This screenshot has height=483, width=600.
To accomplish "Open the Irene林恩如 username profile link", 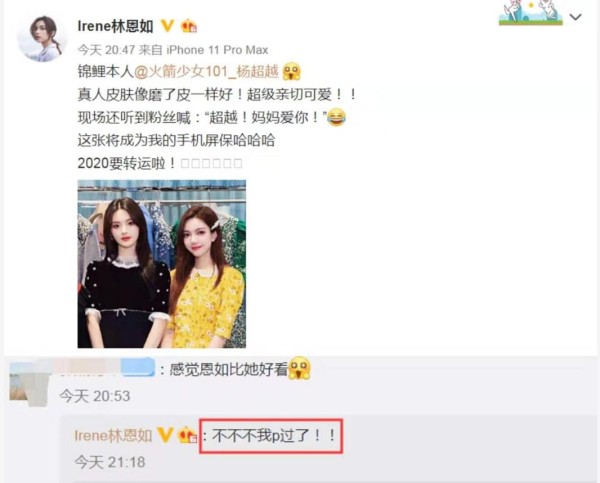I will click(x=115, y=26).
